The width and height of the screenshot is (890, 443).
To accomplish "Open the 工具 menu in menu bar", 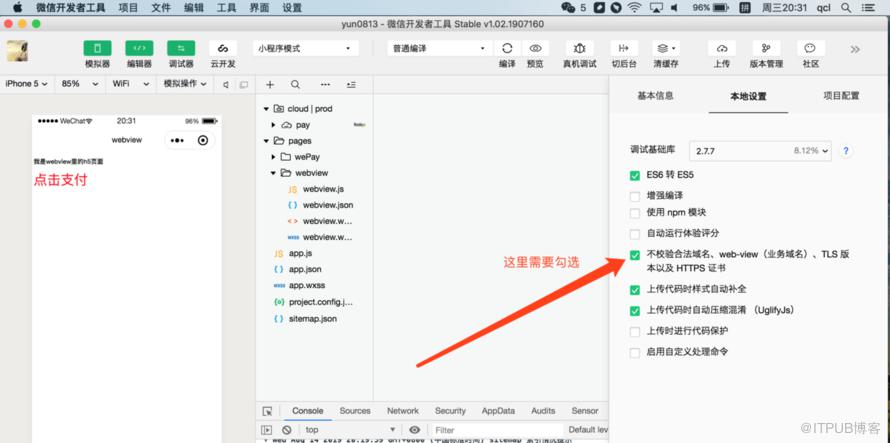I will (226, 8).
